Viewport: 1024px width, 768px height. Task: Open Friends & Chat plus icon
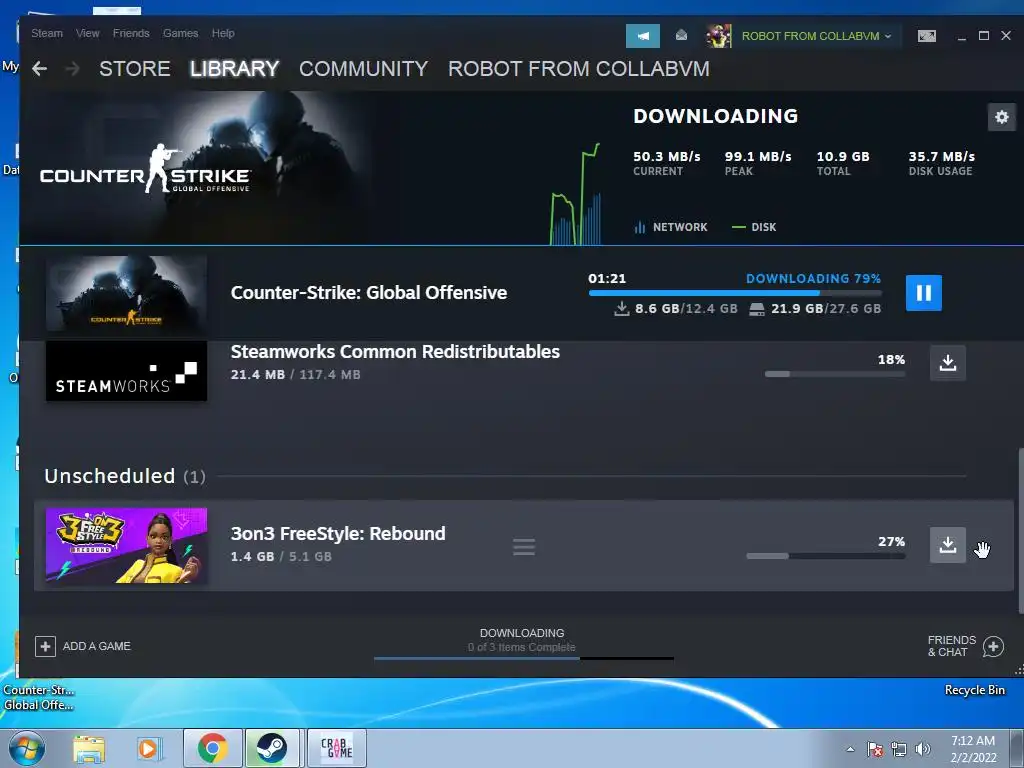tap(993, 647)
